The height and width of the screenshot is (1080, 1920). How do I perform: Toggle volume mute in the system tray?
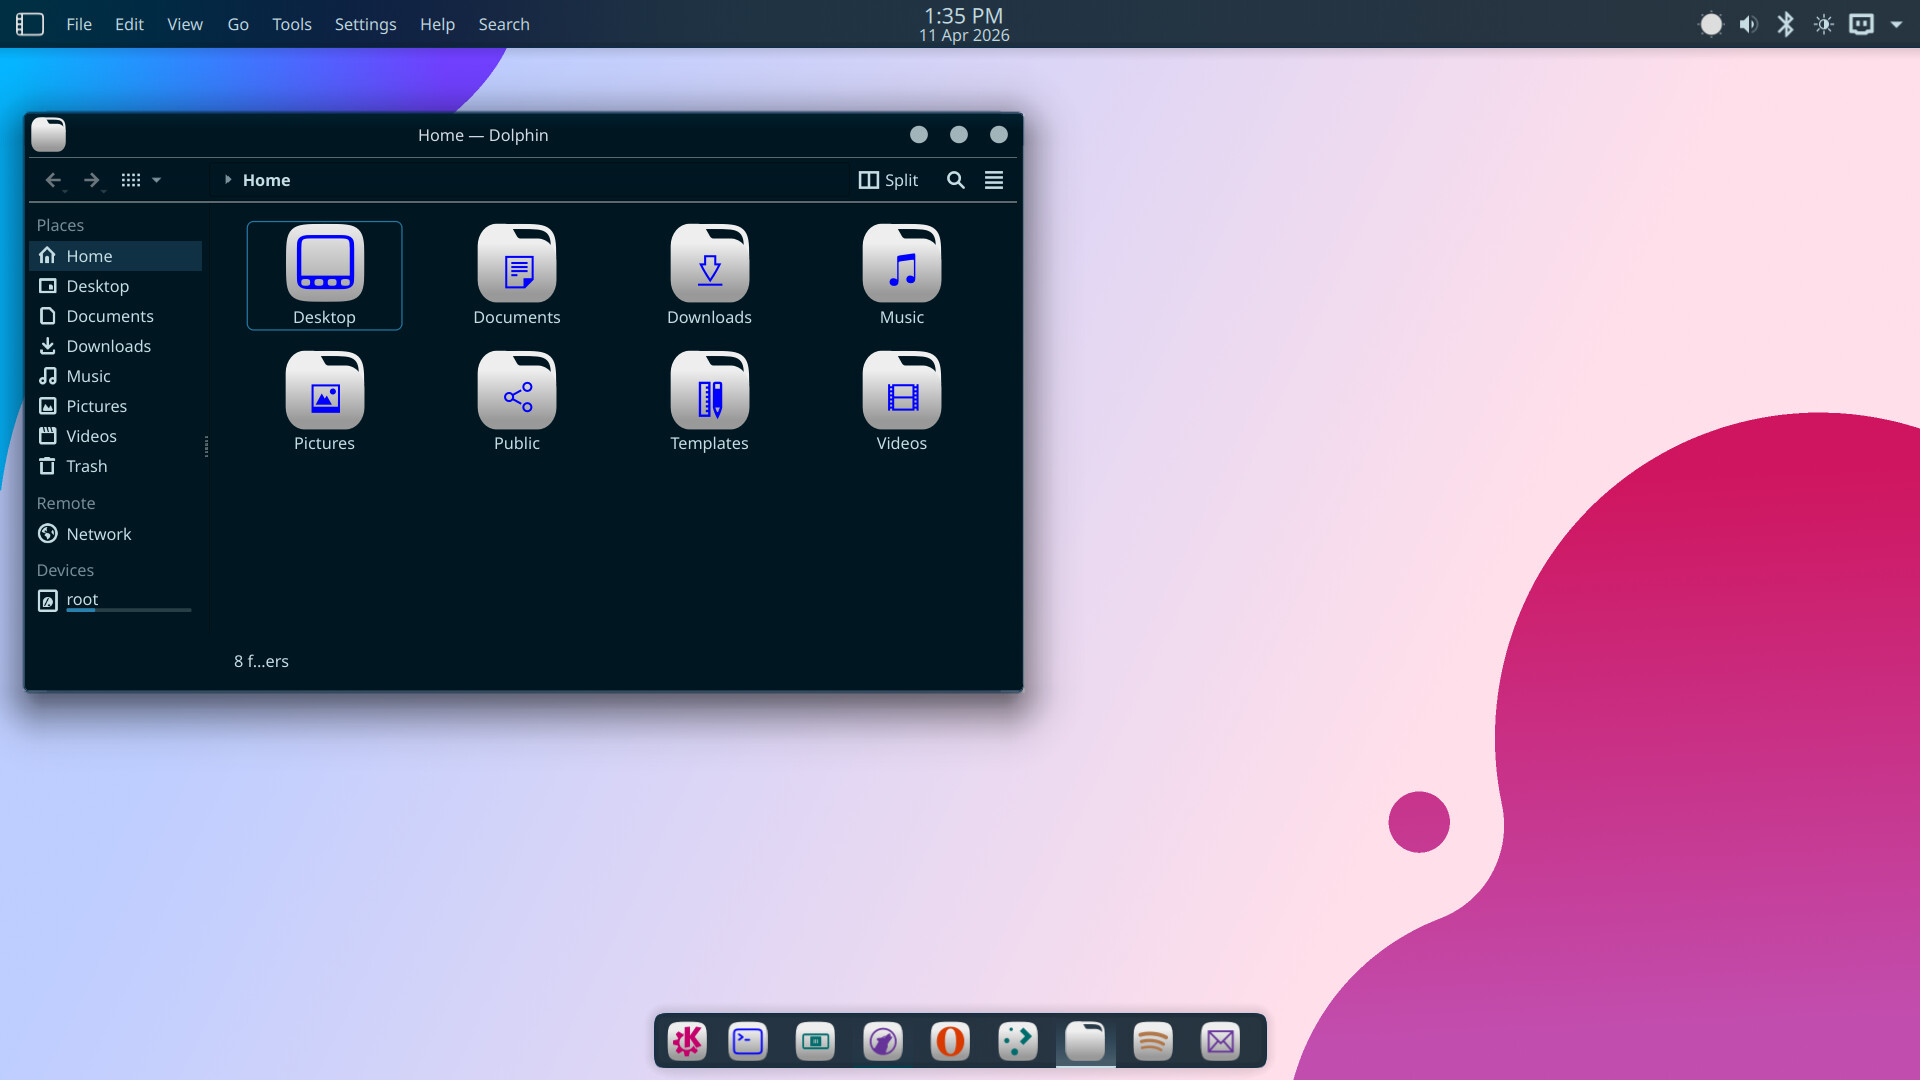[1748, 24]
